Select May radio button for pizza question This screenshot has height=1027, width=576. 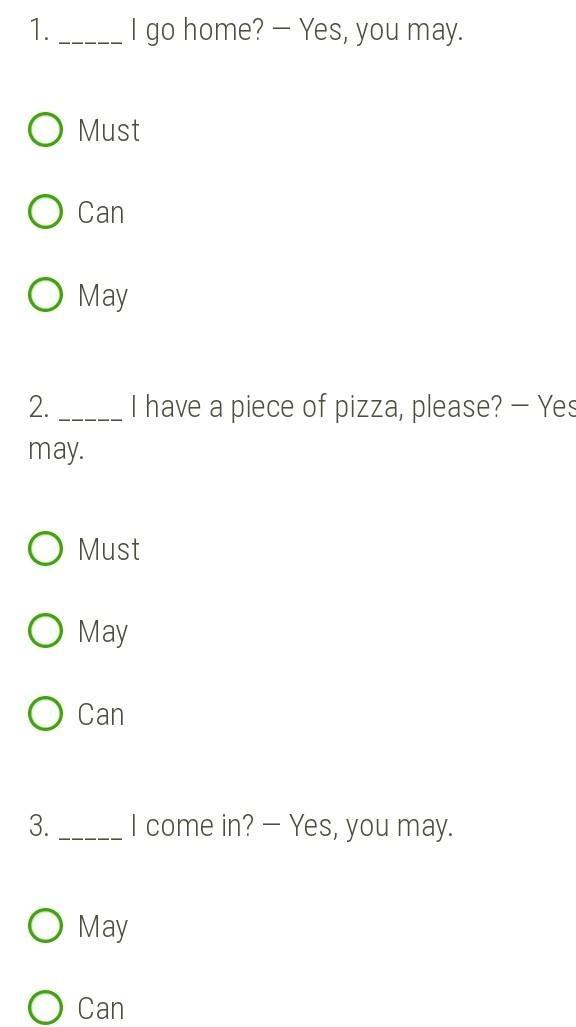[46, 631]
